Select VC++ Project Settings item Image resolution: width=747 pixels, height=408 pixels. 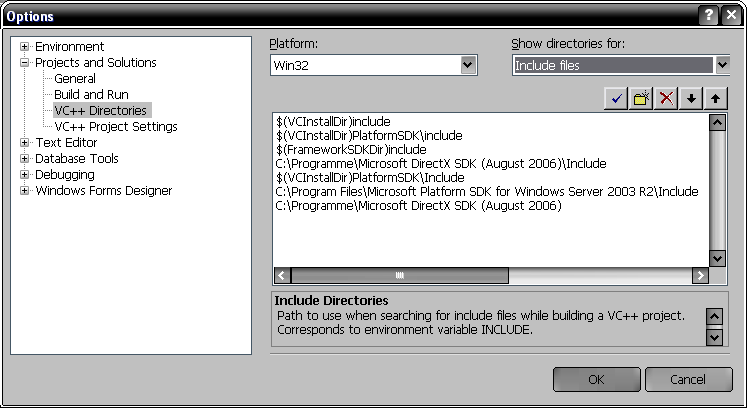pos(115,127)
